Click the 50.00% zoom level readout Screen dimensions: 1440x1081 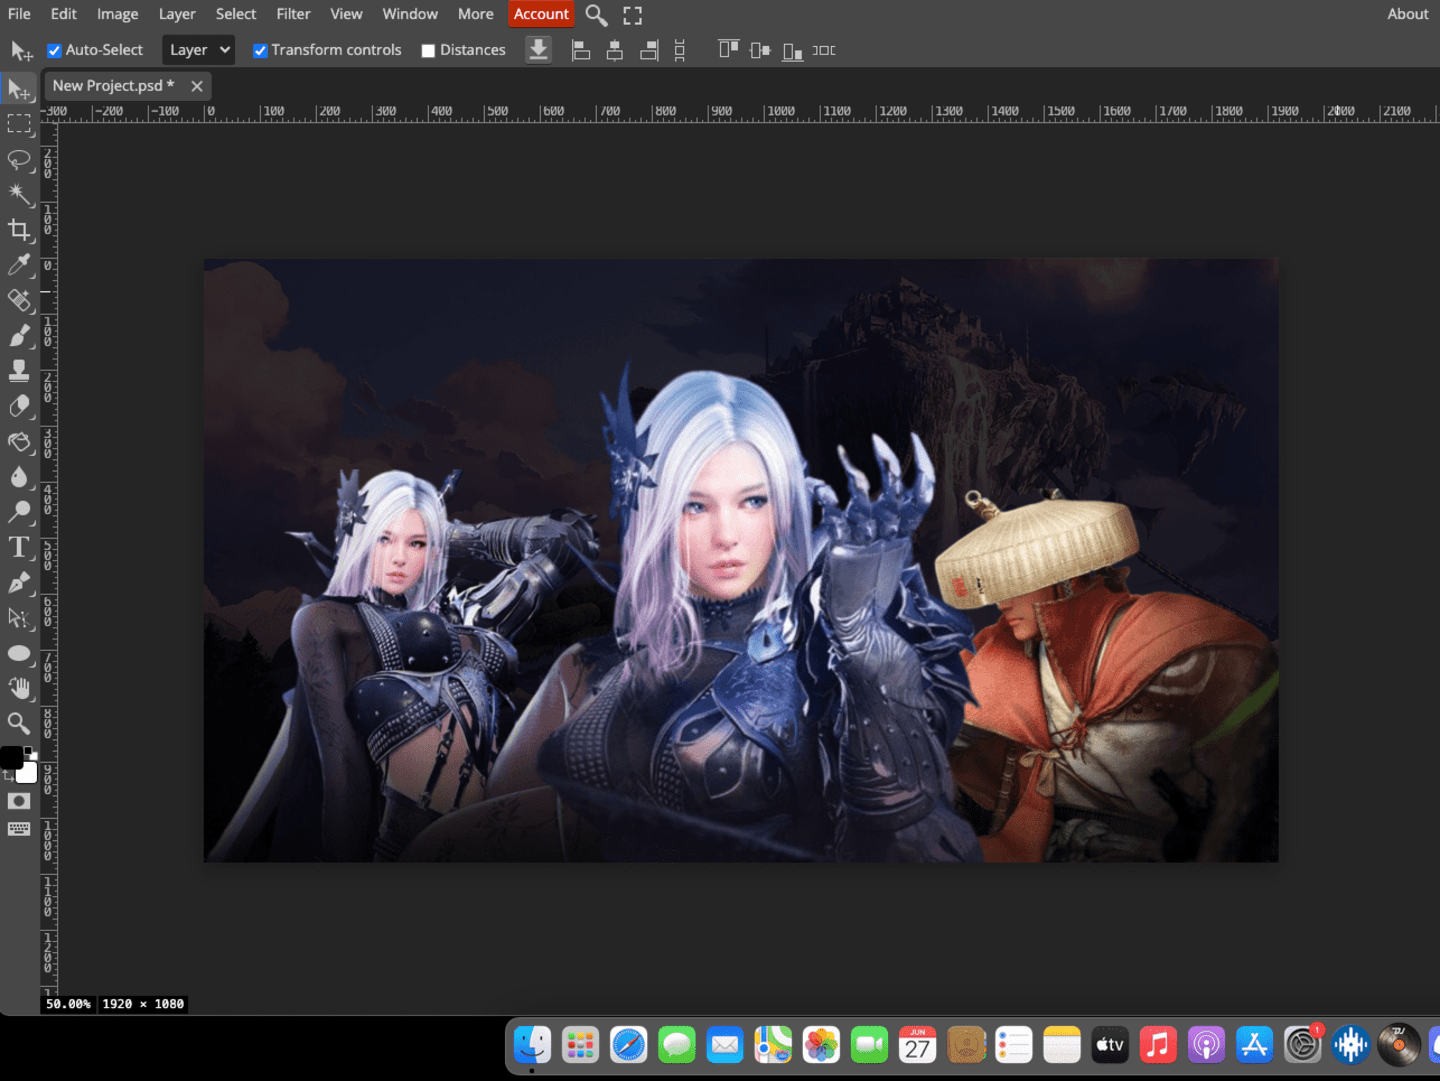pyautogui.click(x=68, y=1004)
